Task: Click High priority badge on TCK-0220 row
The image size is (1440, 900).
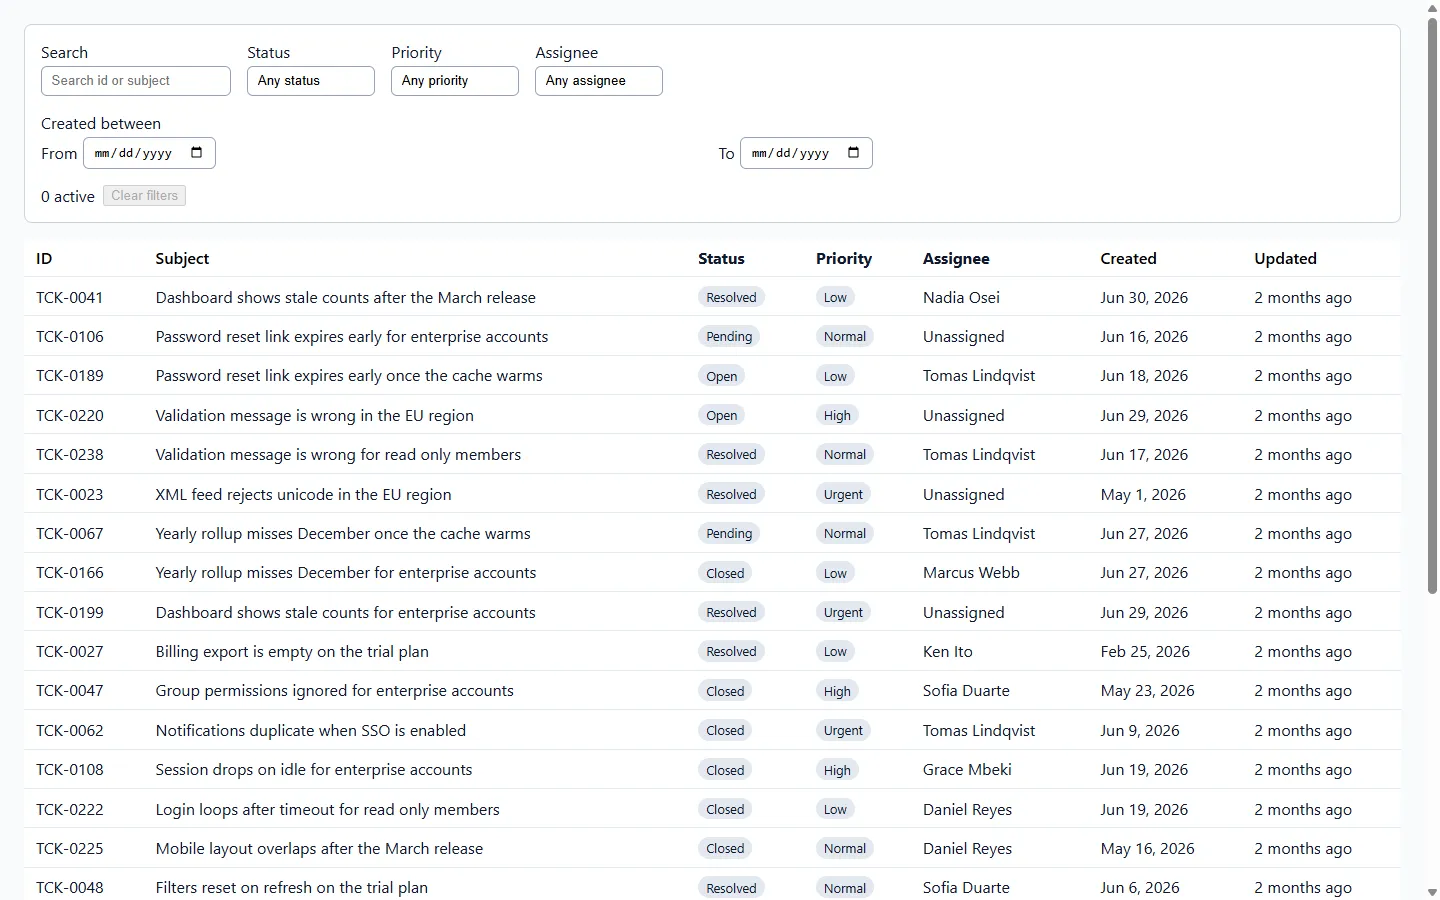Action: [x=837, y=415]
